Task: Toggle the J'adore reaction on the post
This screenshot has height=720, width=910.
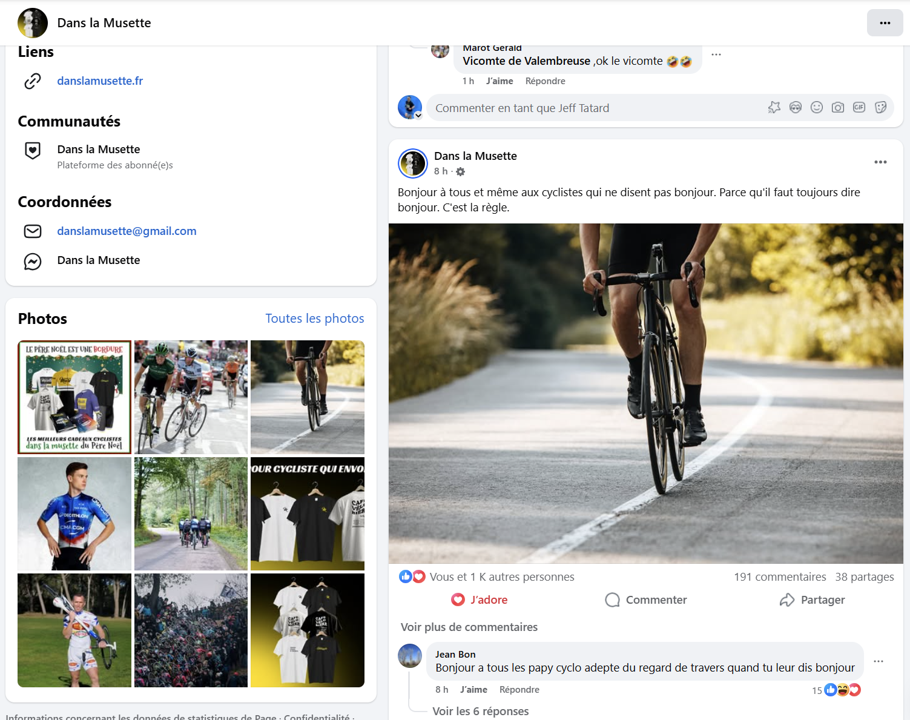Action: pos(479,600)
